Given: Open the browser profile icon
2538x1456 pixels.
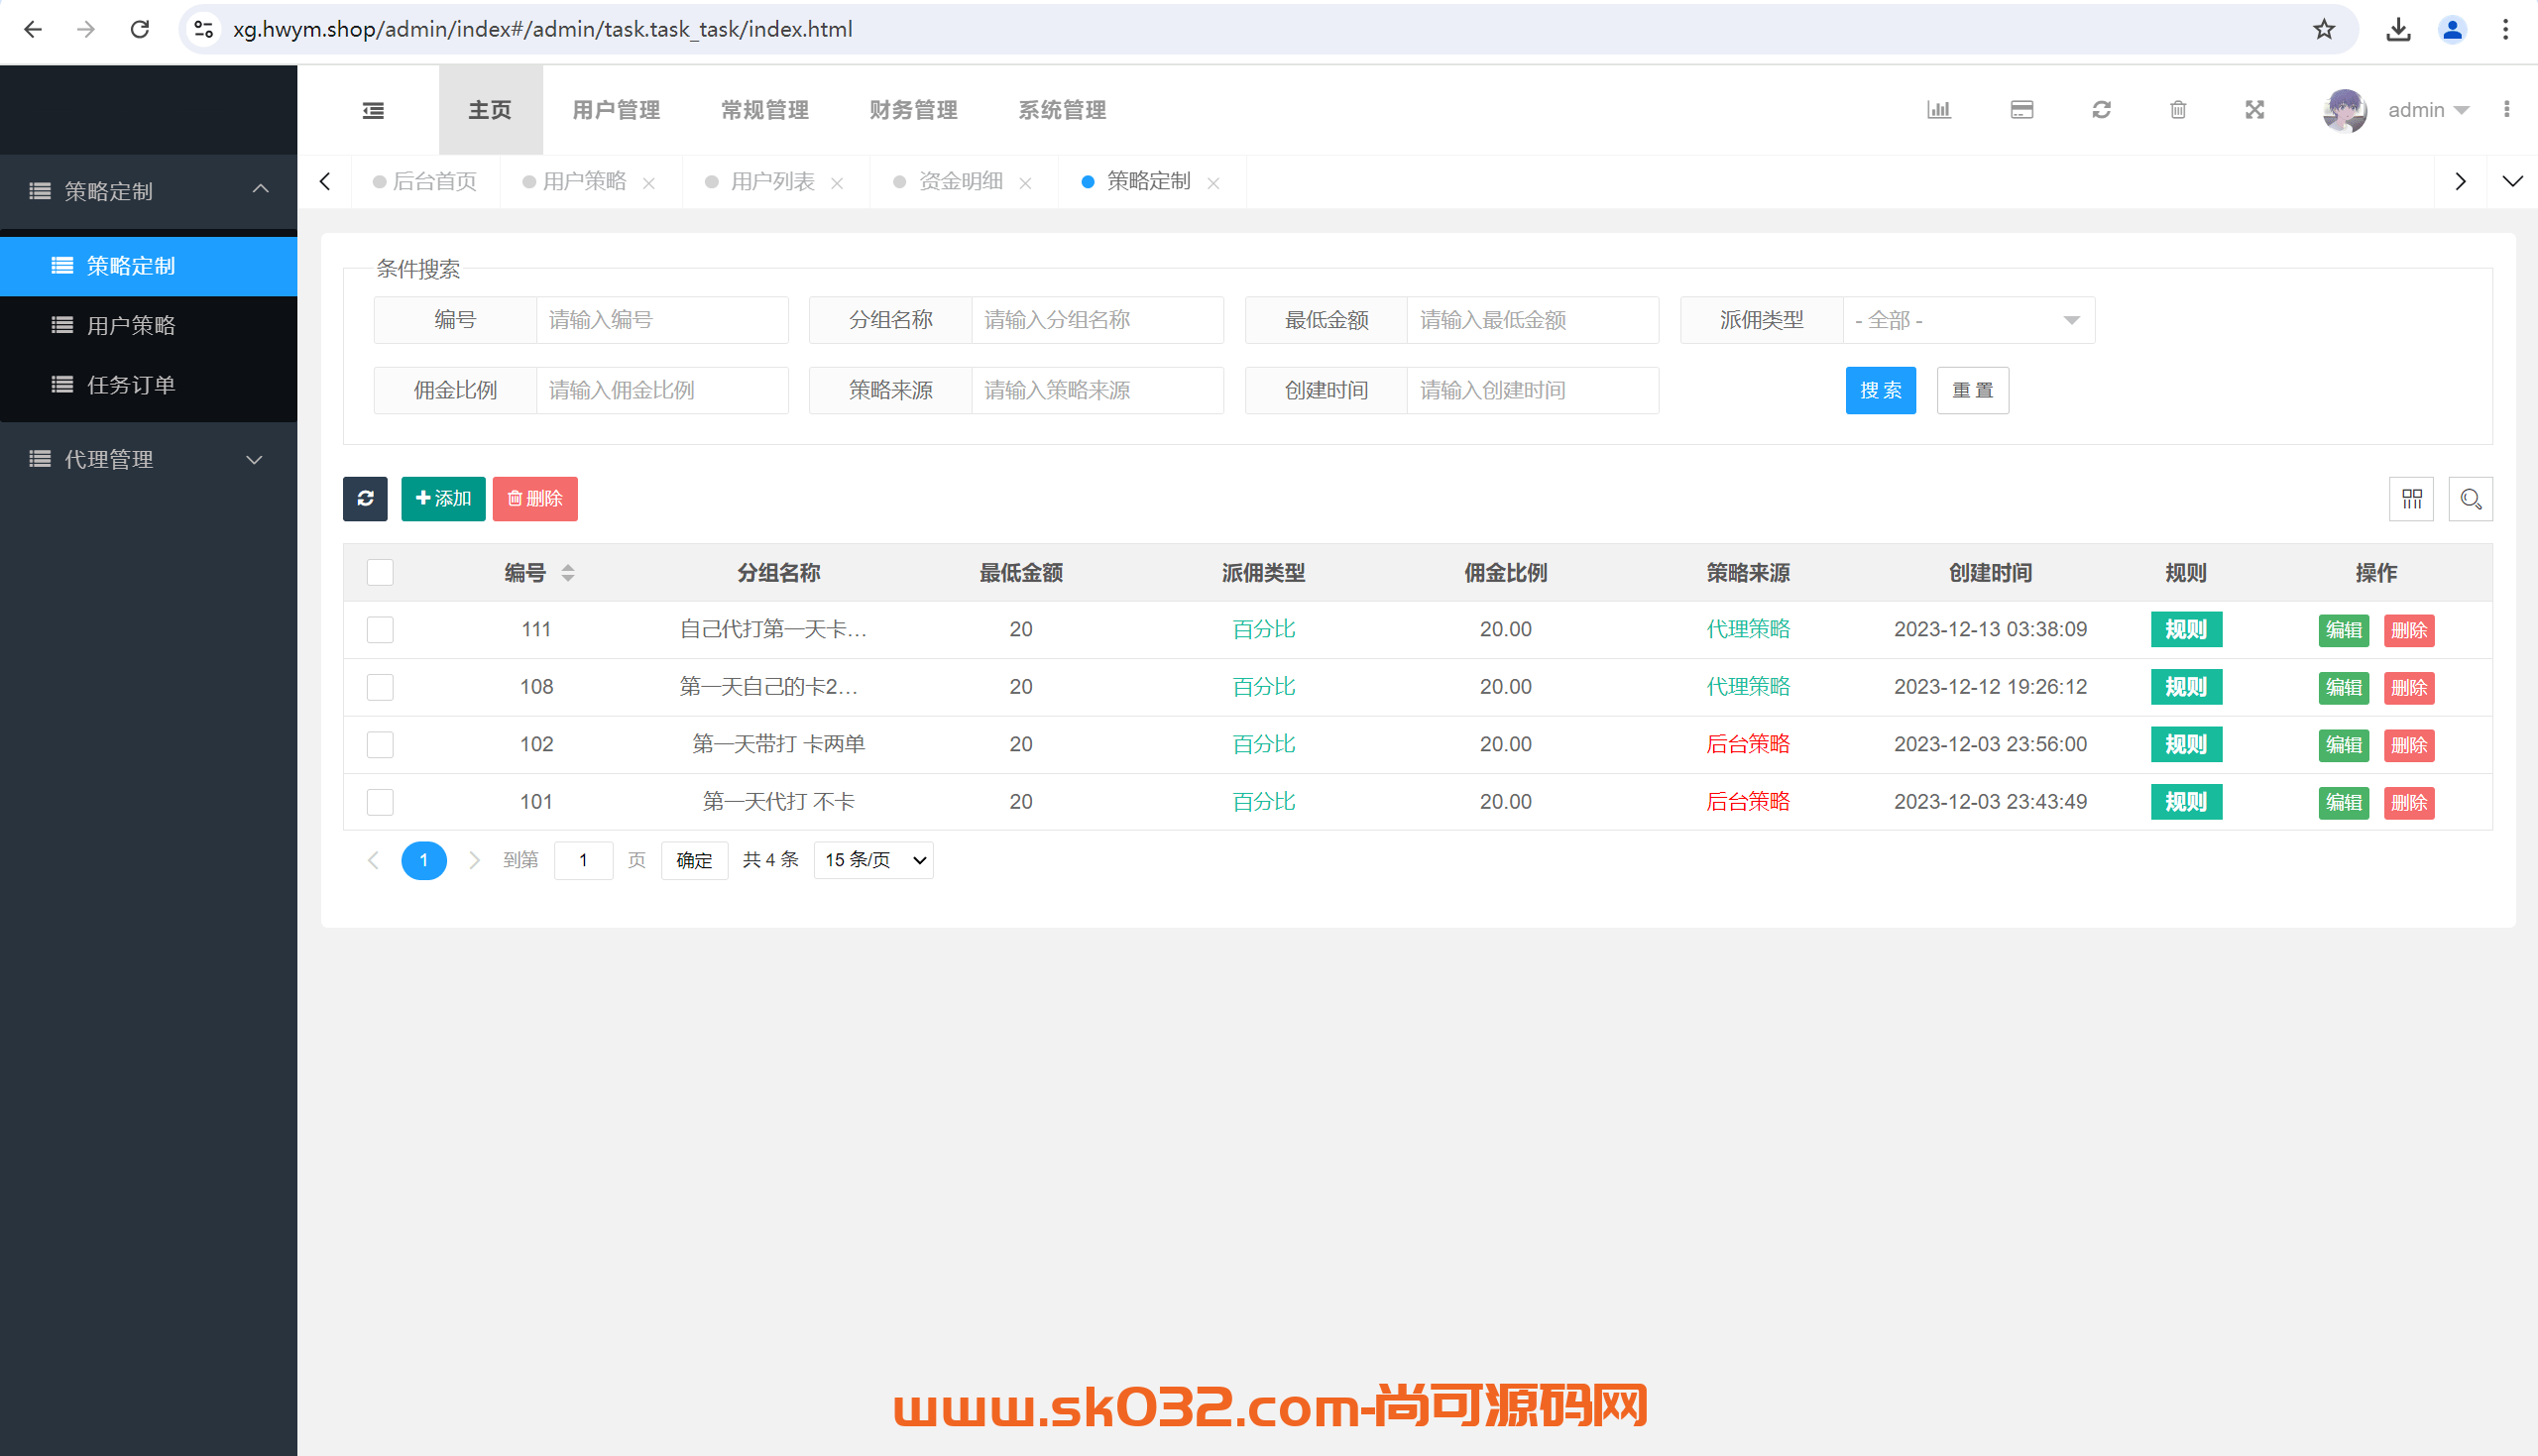Looking at the screenshot, I should [2452, 29].
